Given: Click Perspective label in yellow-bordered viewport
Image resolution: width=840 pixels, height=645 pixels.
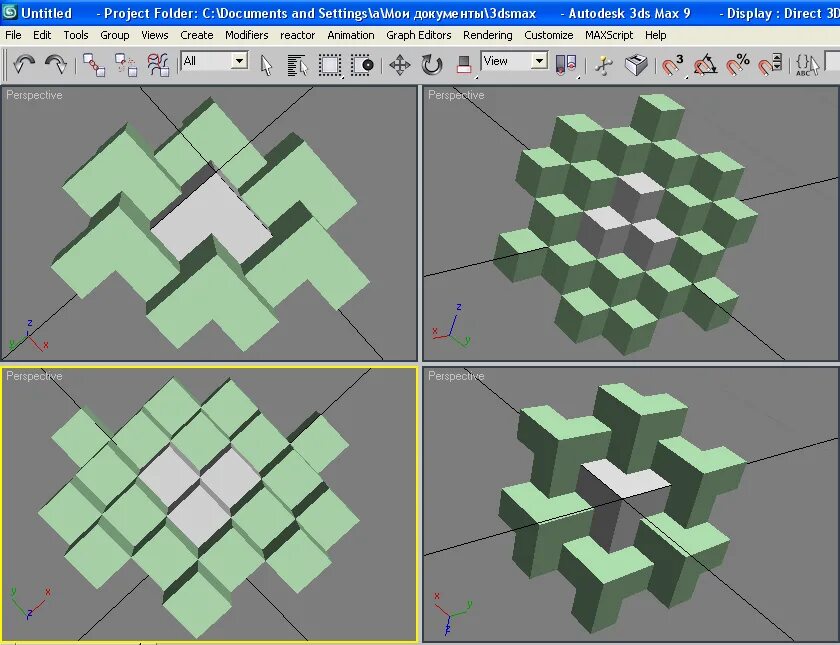Looking at the screenshot, I should click(34, 376).
